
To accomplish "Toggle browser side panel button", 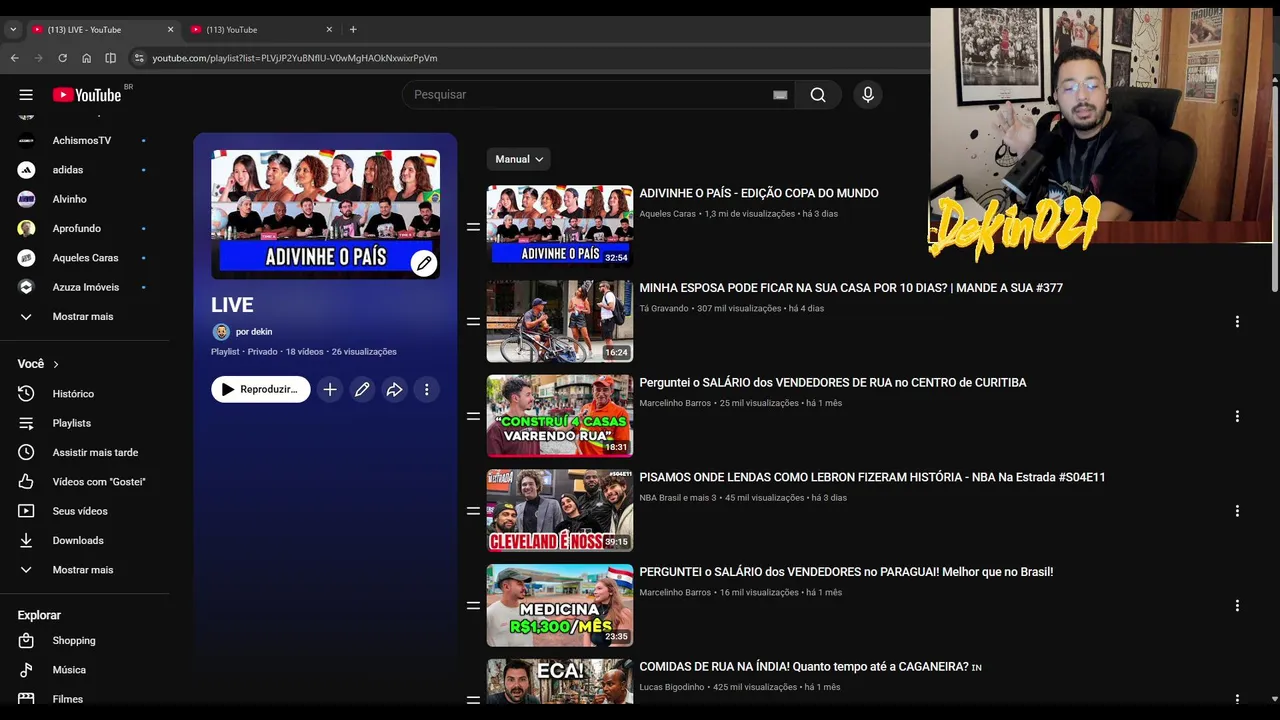I will pos(111,58).
